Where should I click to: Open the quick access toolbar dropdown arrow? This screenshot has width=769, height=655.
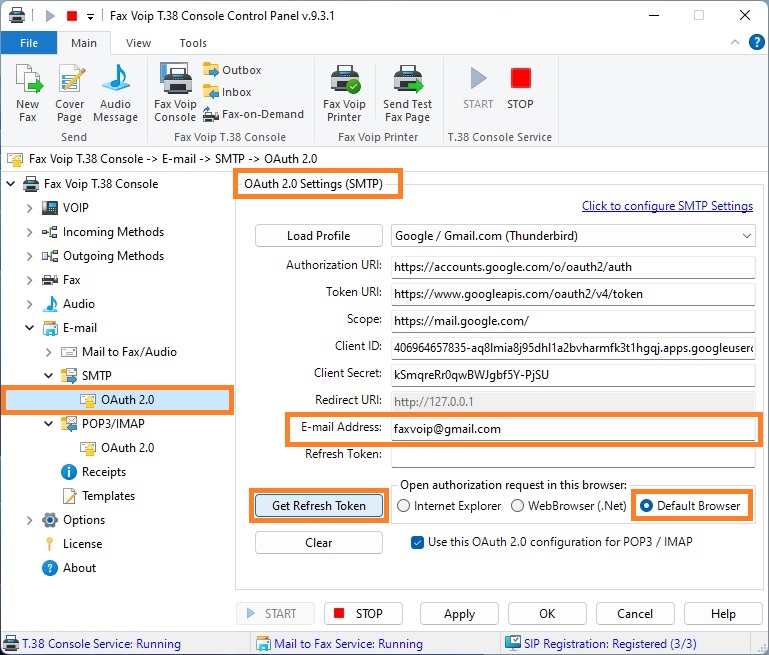(x=90, y=17)
